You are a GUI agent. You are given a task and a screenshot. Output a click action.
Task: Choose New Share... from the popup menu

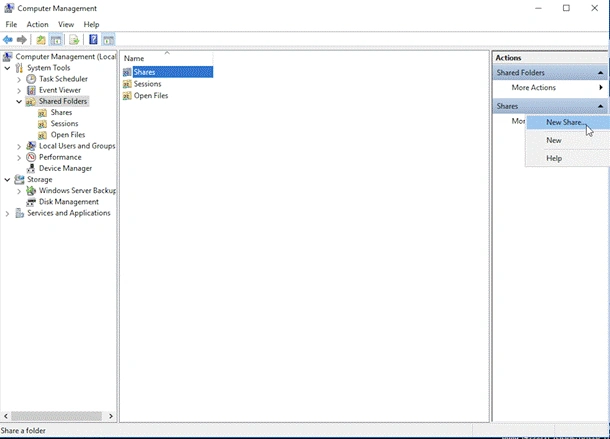point(568,122)
